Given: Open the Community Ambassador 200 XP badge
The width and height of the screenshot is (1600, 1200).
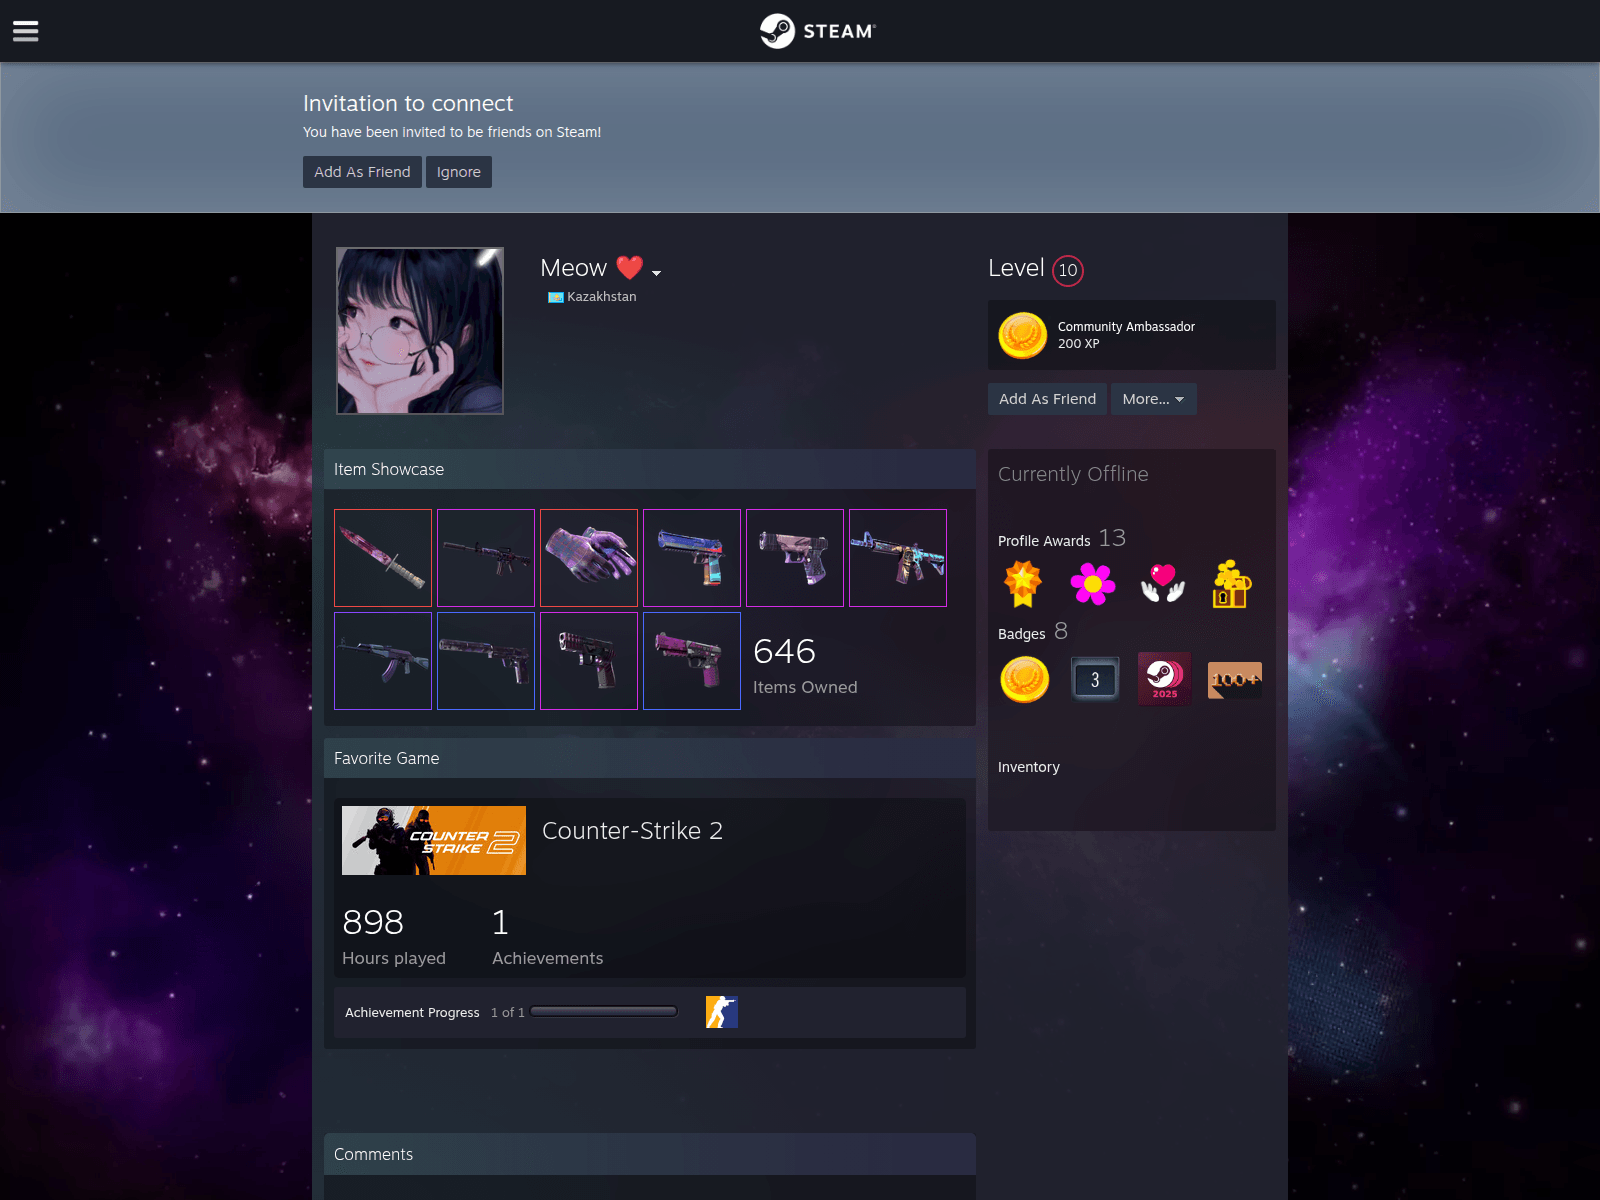Looking at the screenshot, I should [x=1132, y=335].
